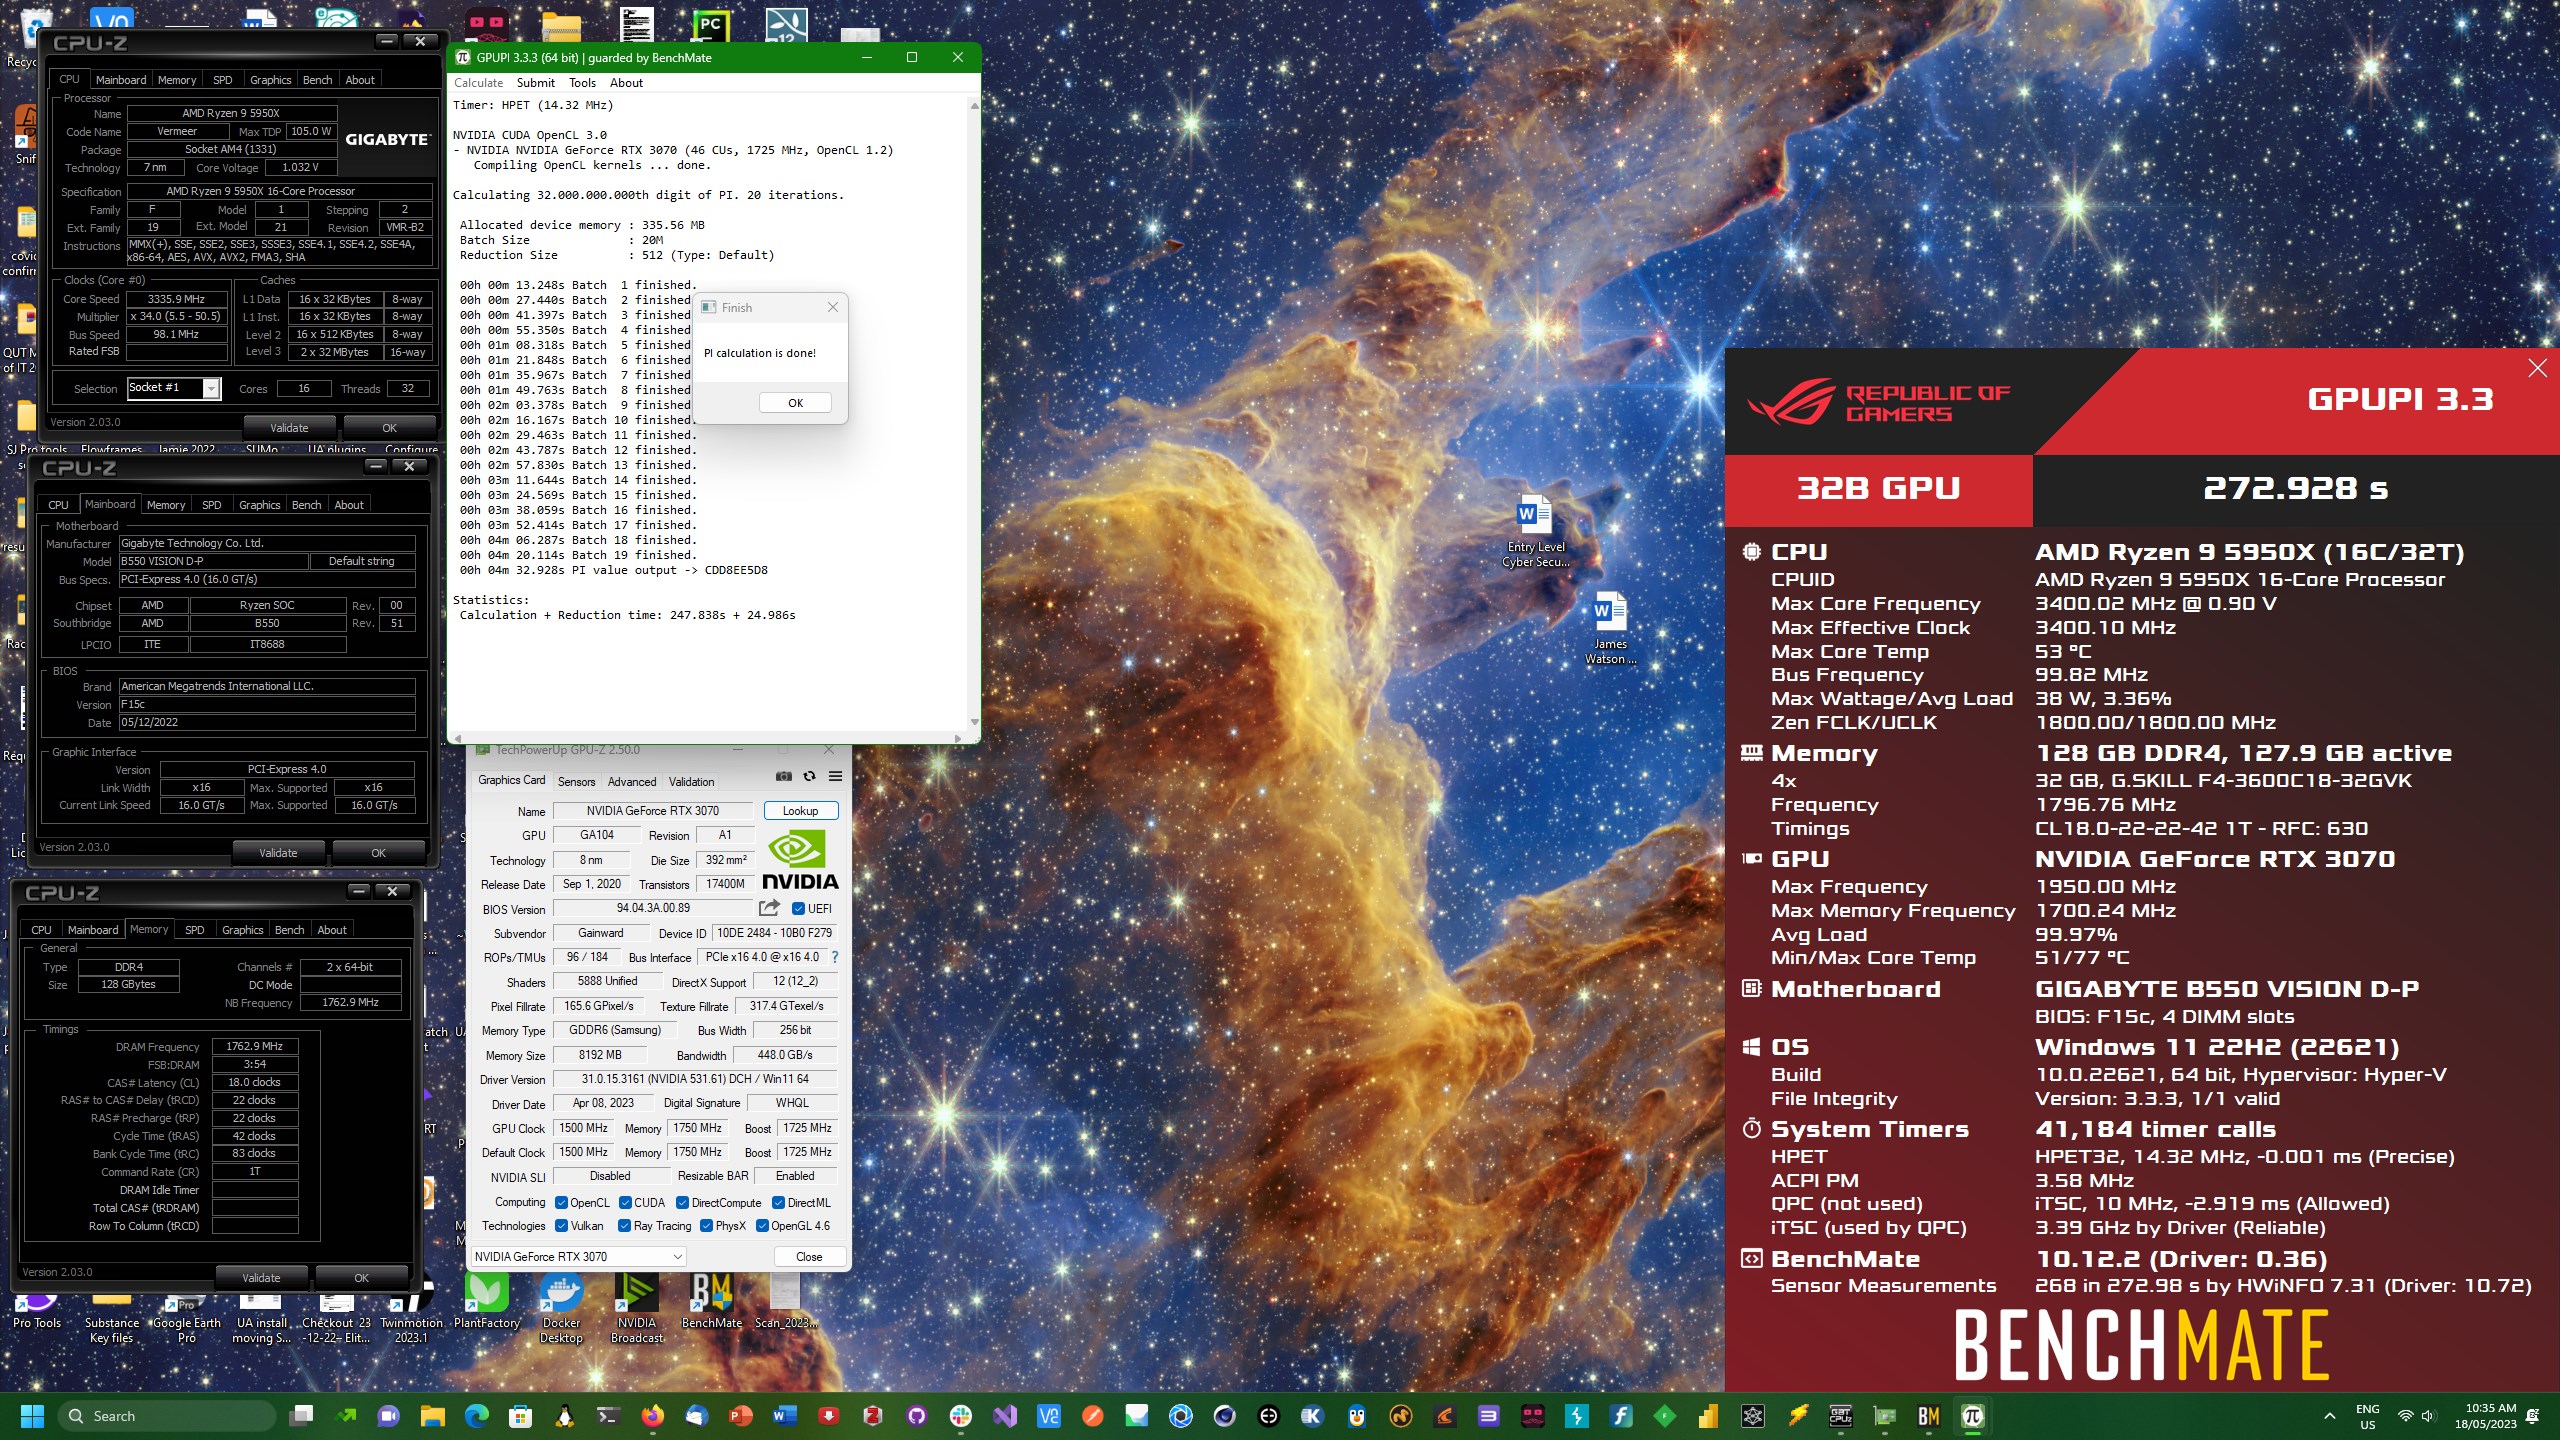The width and height of the screenshot is (2560, 1440).
Task: Open the Entry Level Cyber Security Word document icon
Action: [1535, 531]
